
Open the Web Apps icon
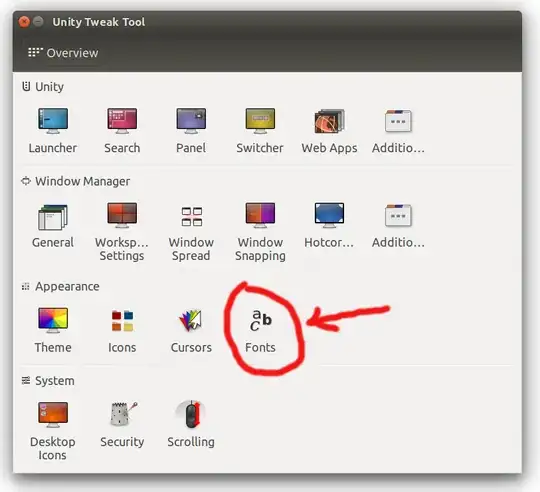(x=329, y=121)
